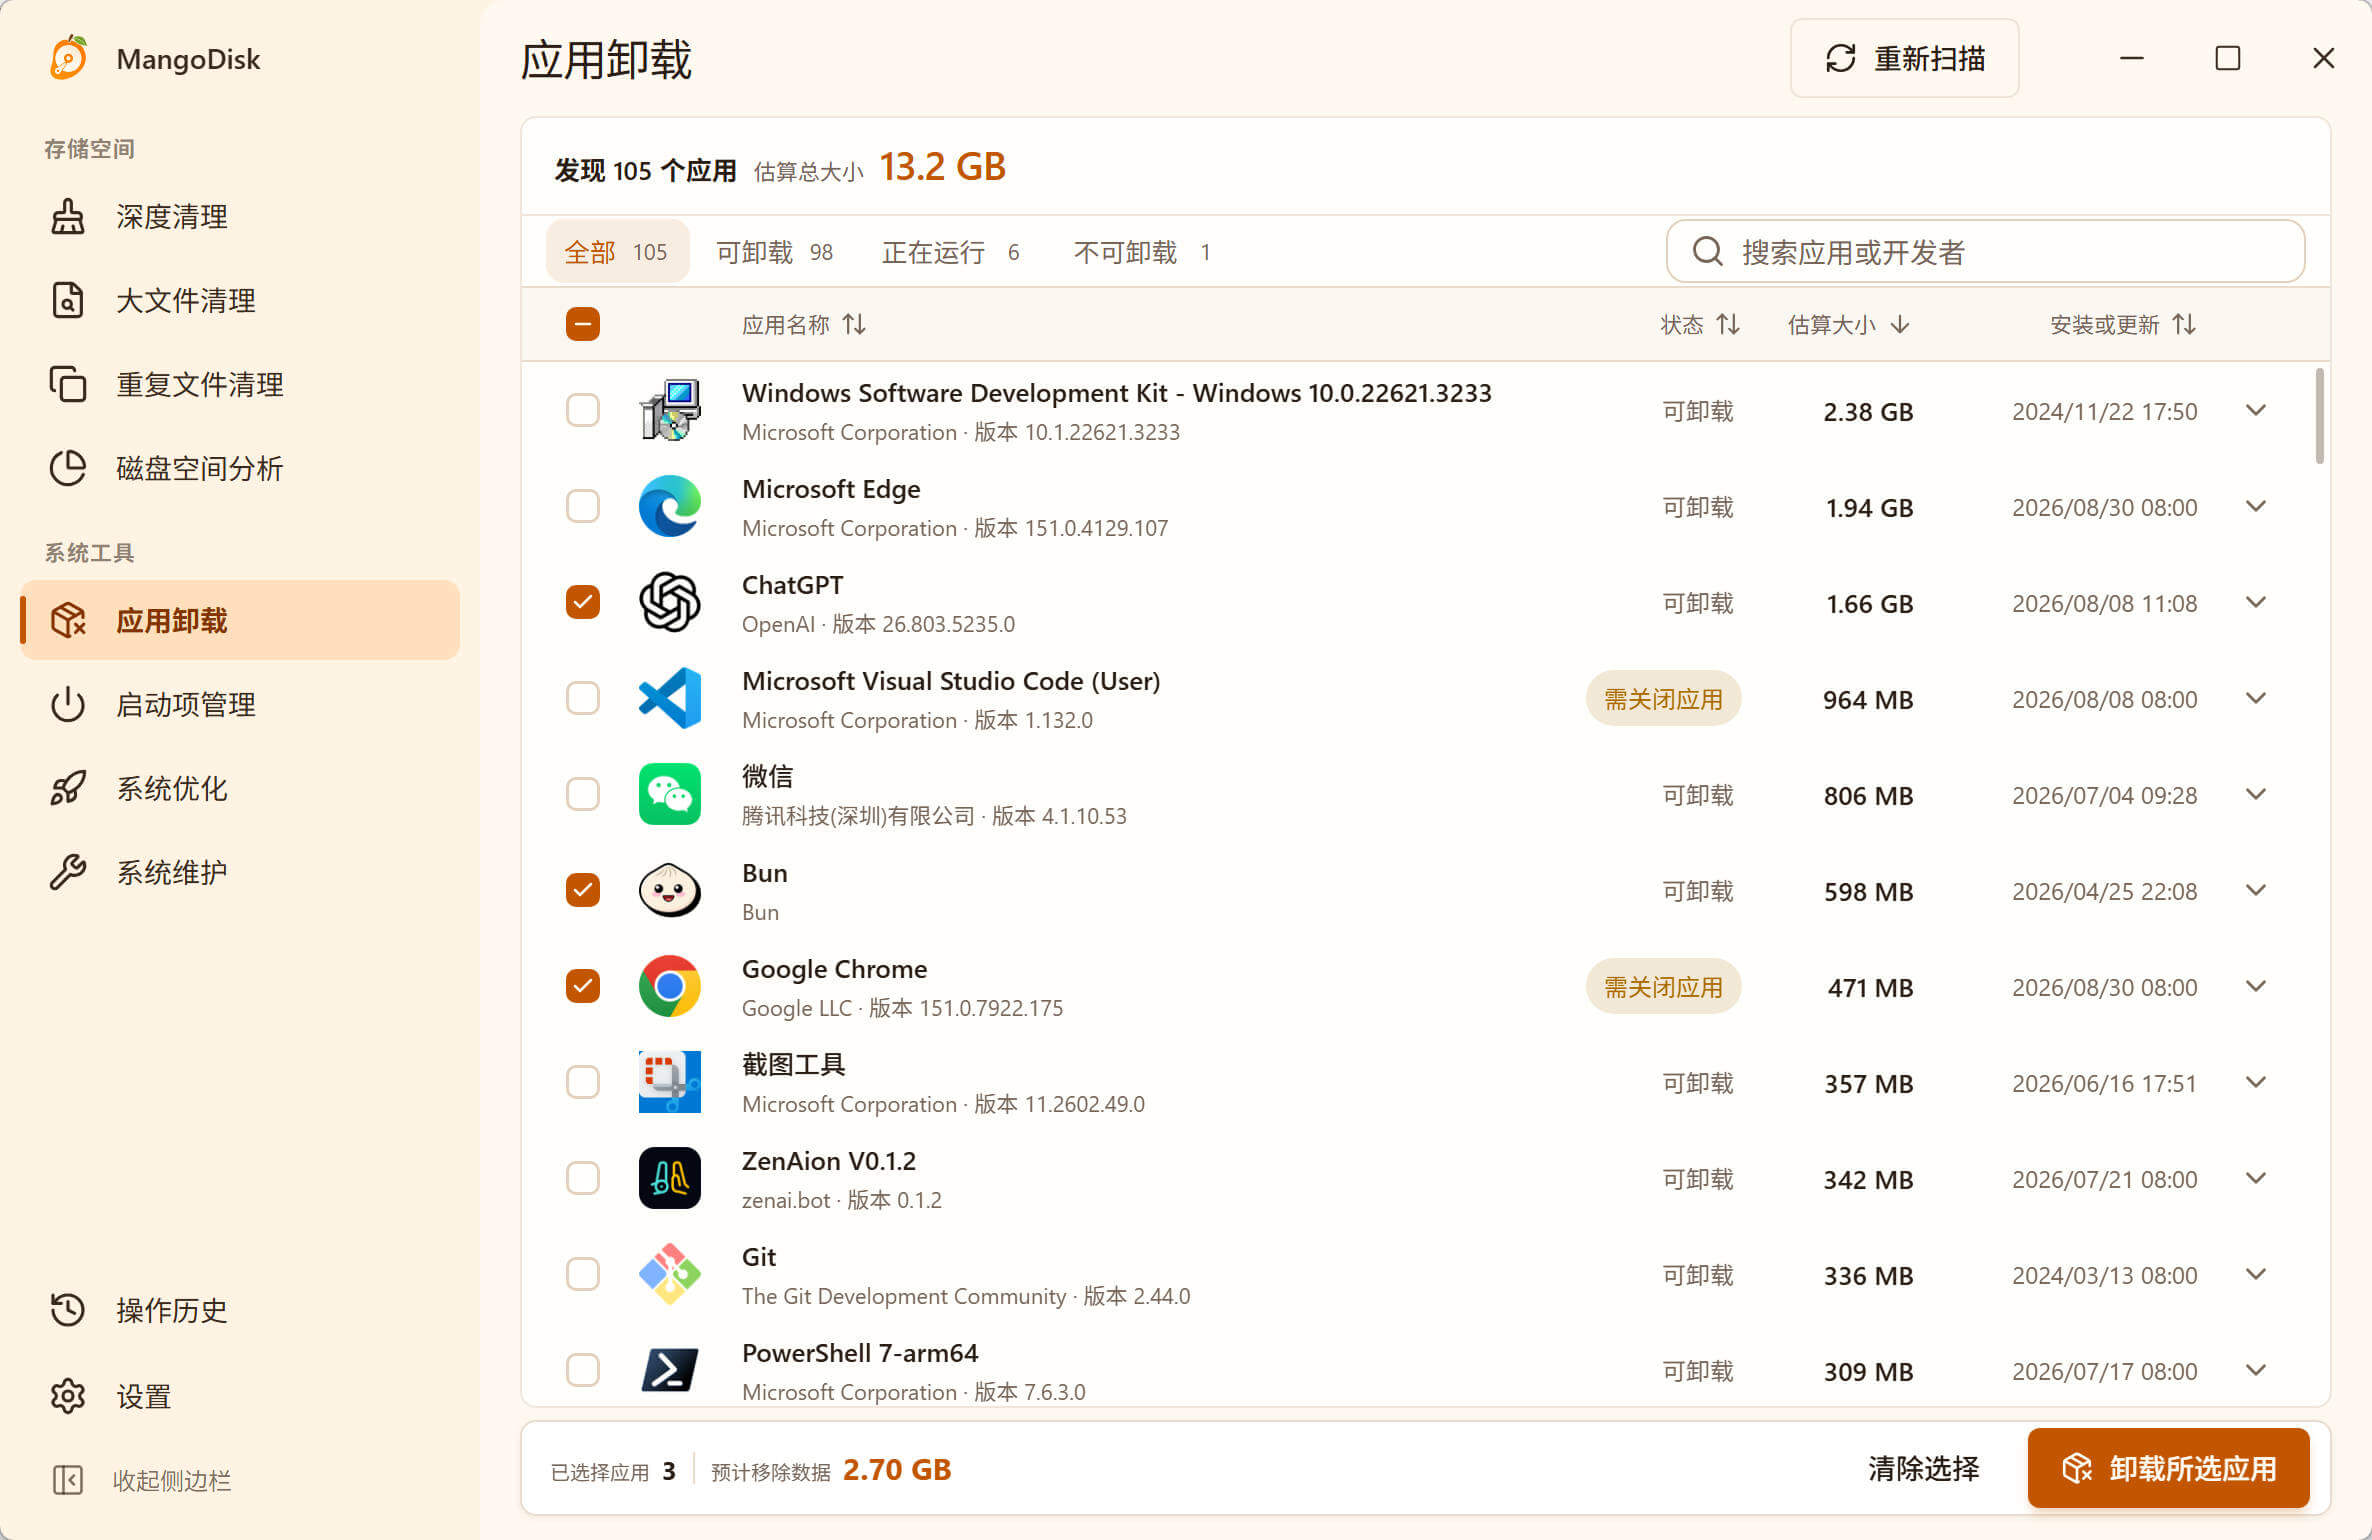Open Settings (设置) gear icon

68,1397
